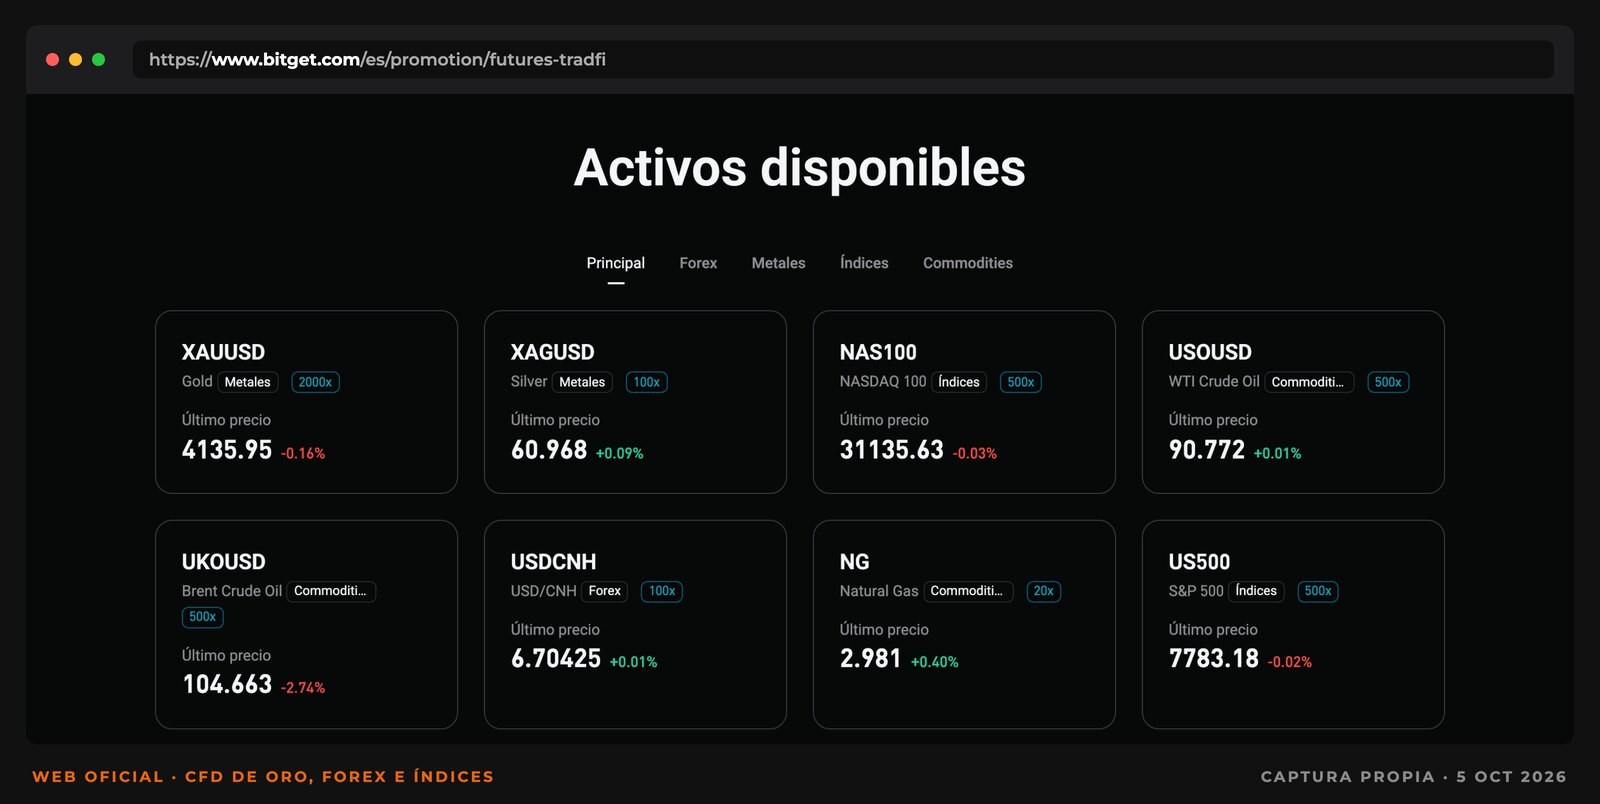The width and height of the screenshot is (1600, 804).
Task: Click the 100x leverage badge on USDCNH
Action: (661, 591)
